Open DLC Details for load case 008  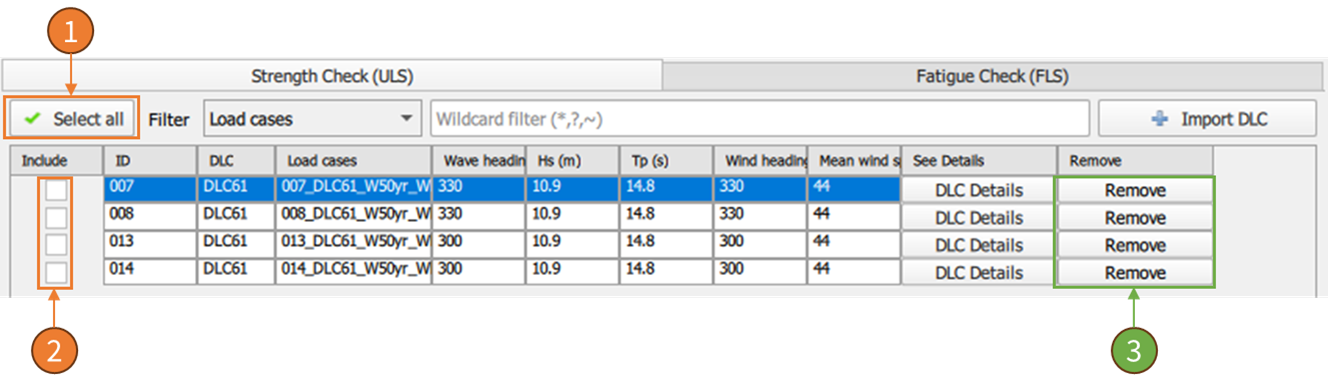coord(979,217)
